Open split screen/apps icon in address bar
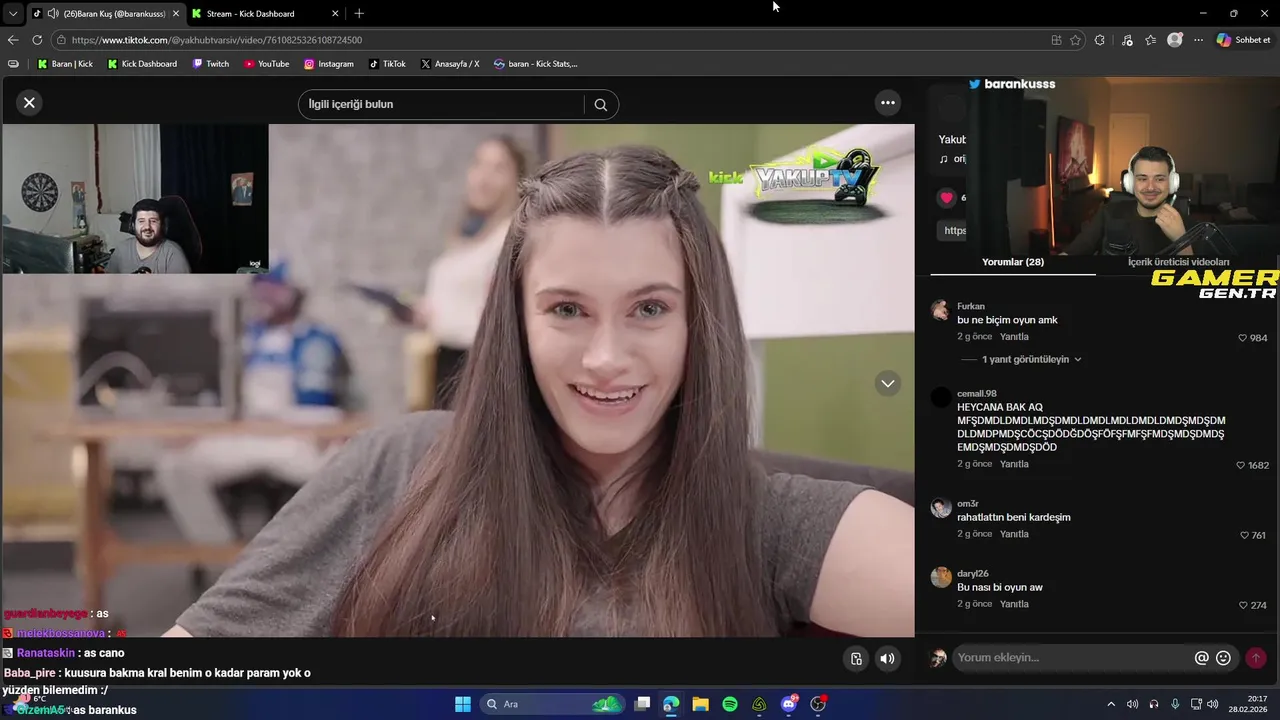1280x720 pixels. click(x=1056, y=40)
